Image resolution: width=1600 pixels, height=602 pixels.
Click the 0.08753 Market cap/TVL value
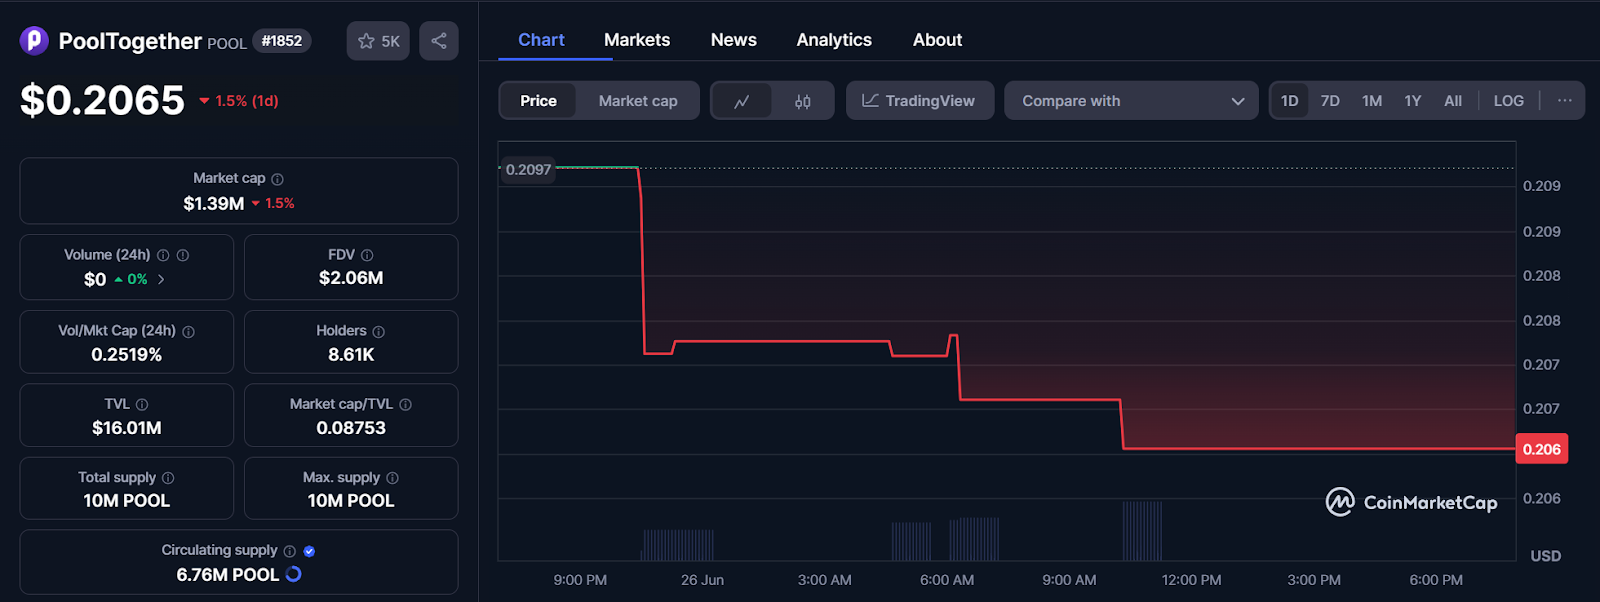tap(351, 428)
